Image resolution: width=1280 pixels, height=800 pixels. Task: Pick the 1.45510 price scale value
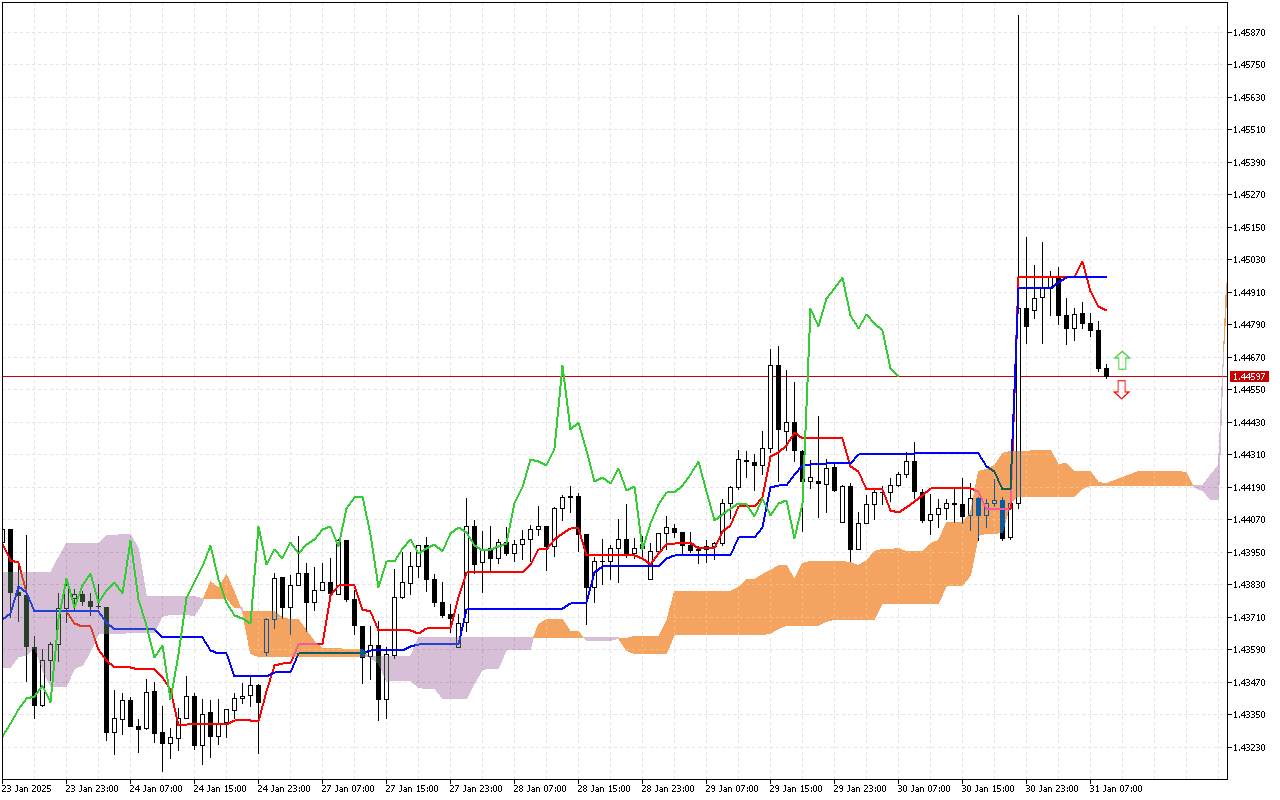pos(1250,130)
